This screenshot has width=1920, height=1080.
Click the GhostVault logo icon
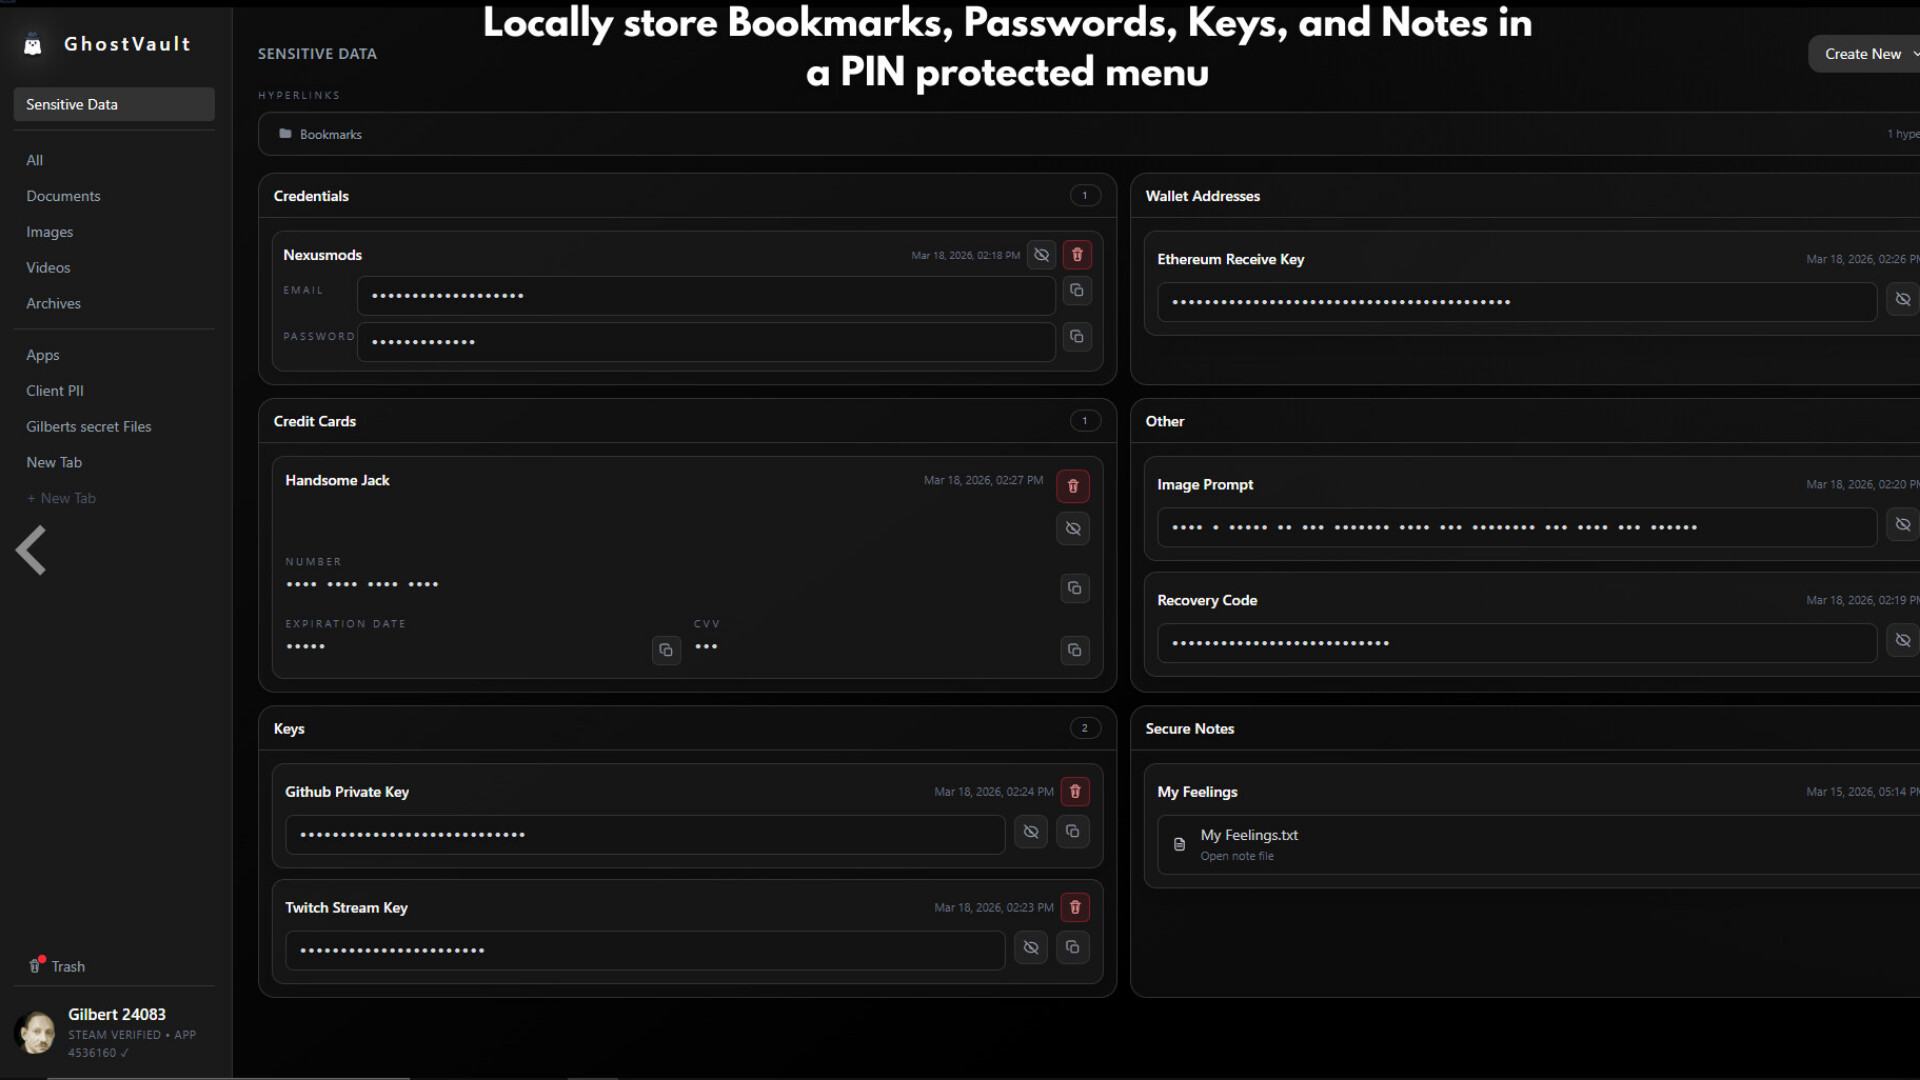coord(33,44)
